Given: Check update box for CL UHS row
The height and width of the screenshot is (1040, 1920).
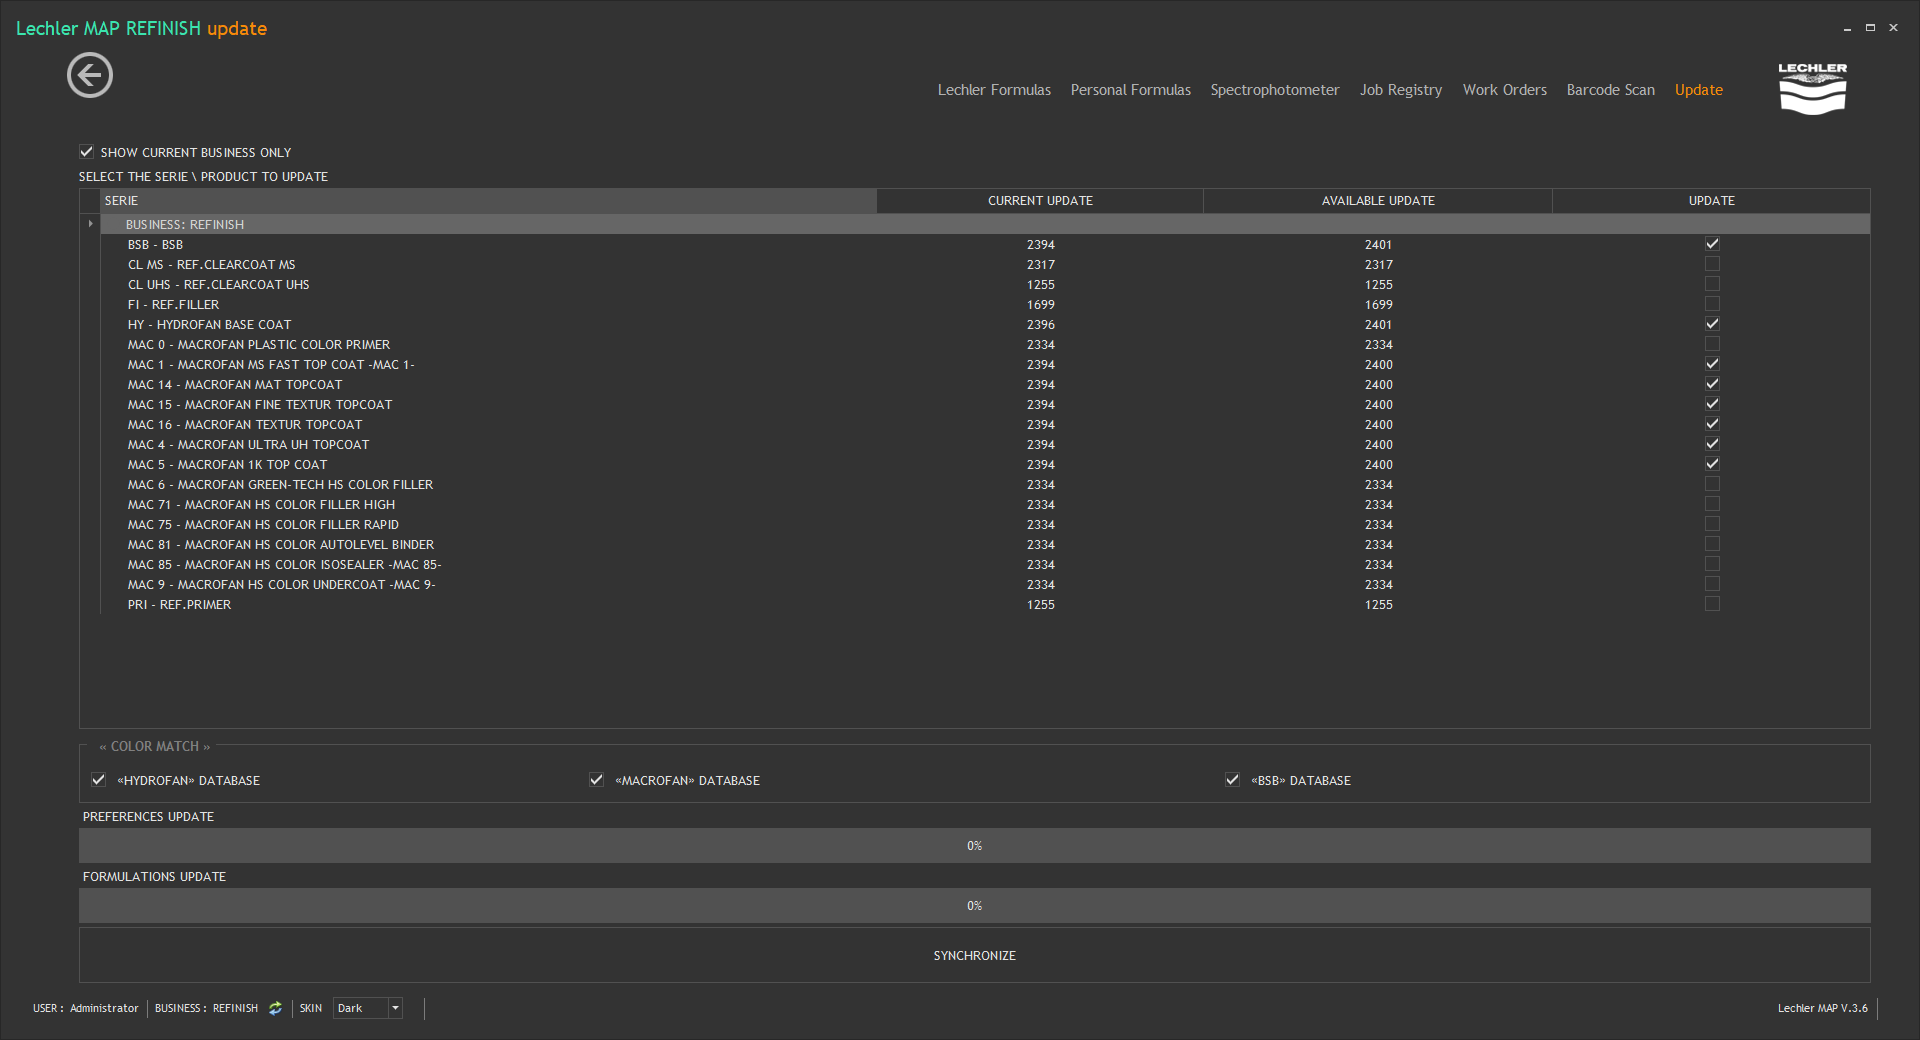Looking at the screenshot, I should point(1712,284).
